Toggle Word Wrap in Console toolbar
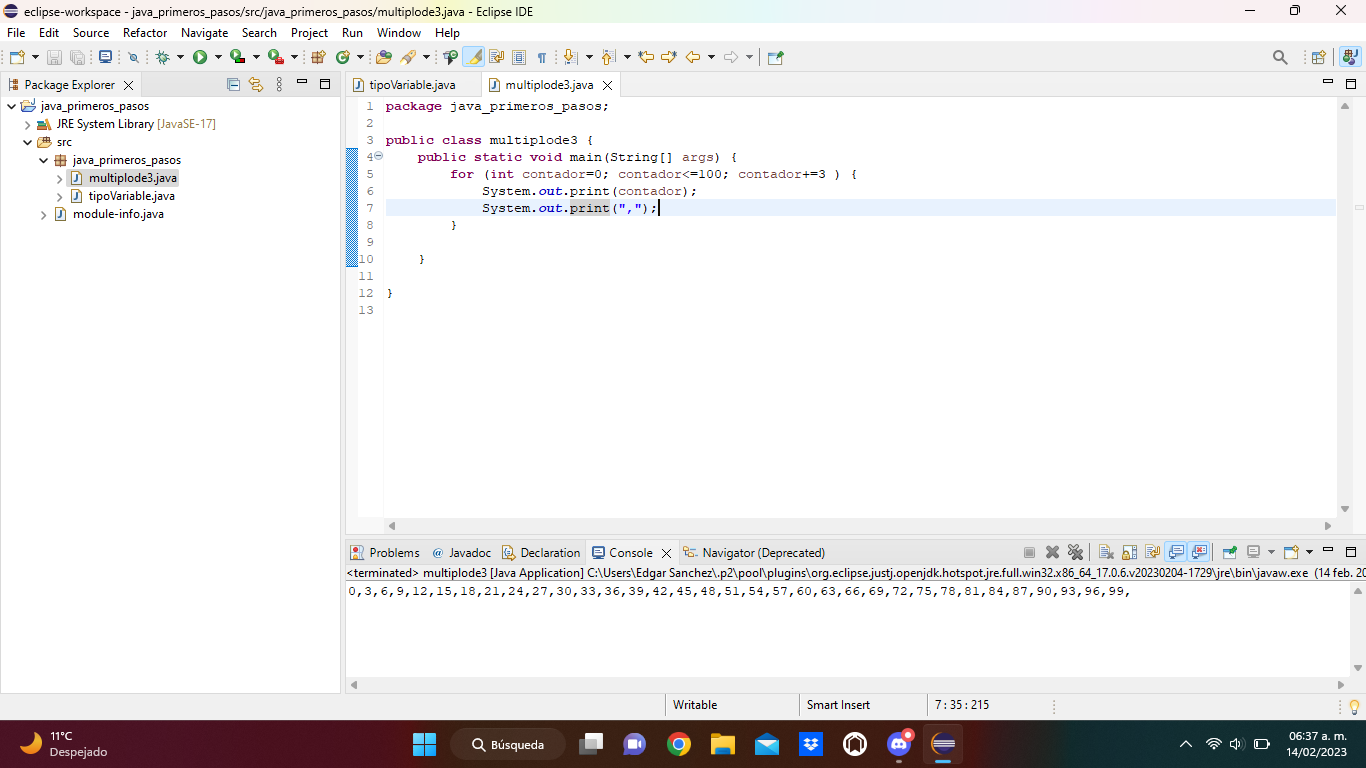Screen dimensions: 1366x768 coord(1152,552)
